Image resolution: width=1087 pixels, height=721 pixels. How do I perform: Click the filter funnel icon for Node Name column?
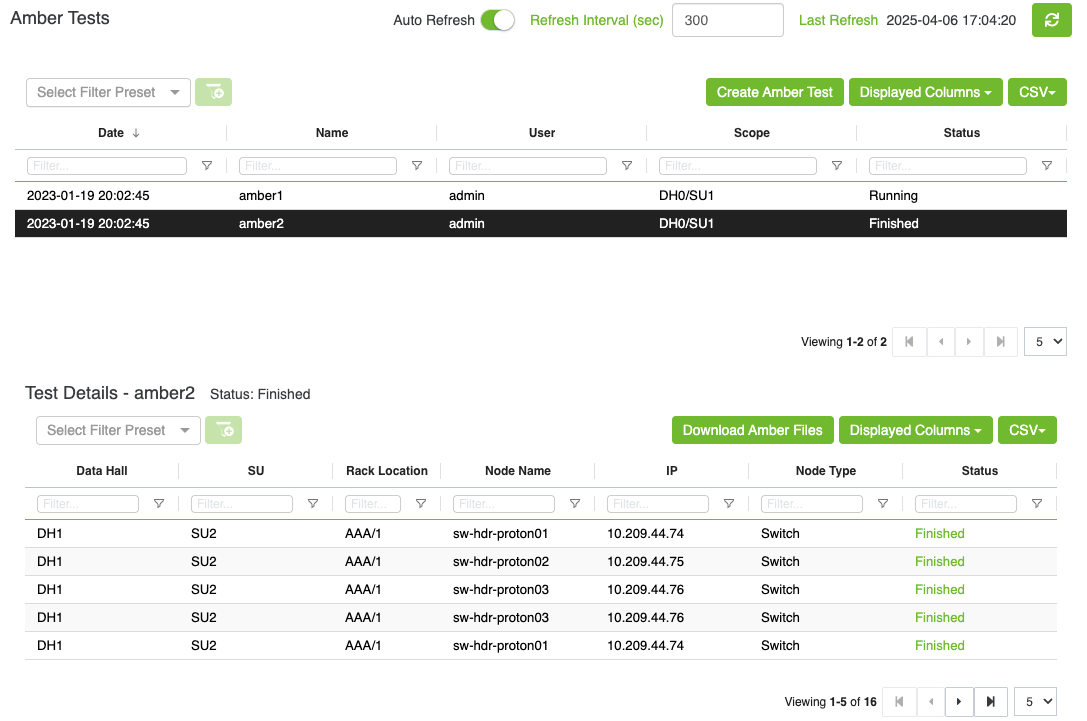(574, 504)
